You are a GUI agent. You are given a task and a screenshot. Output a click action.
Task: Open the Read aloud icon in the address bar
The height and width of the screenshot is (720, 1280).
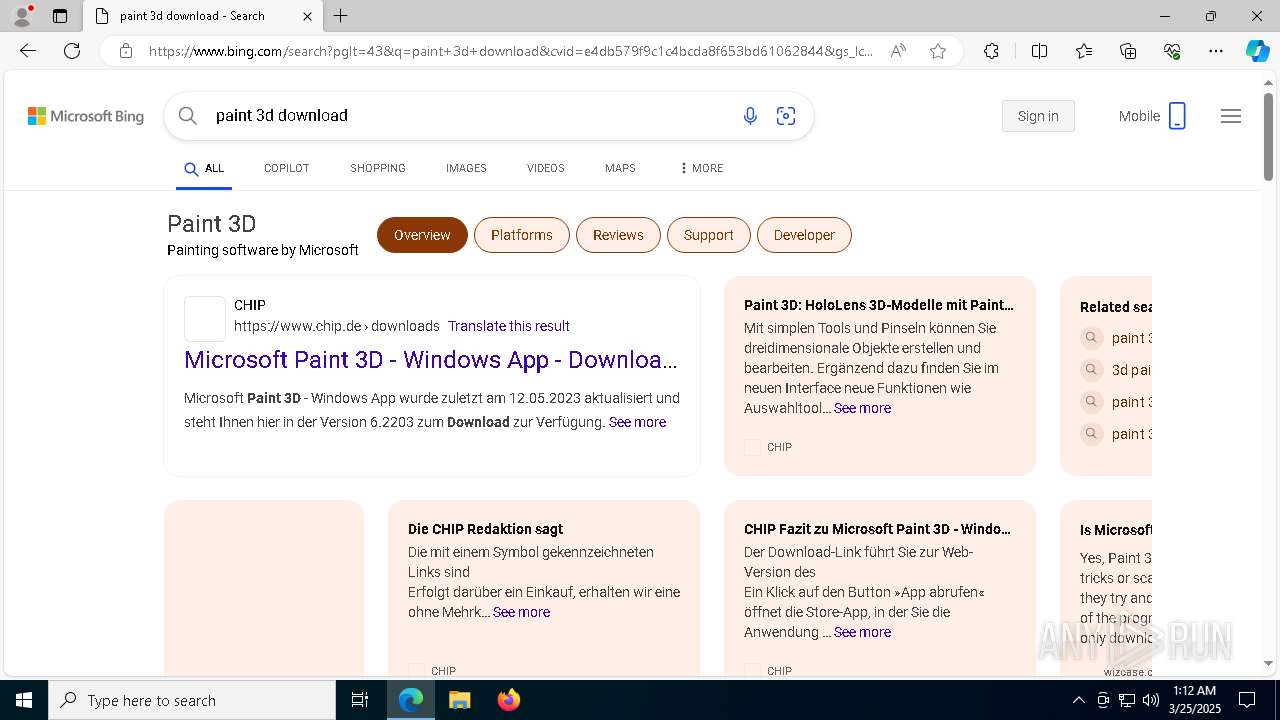point(898,51)
